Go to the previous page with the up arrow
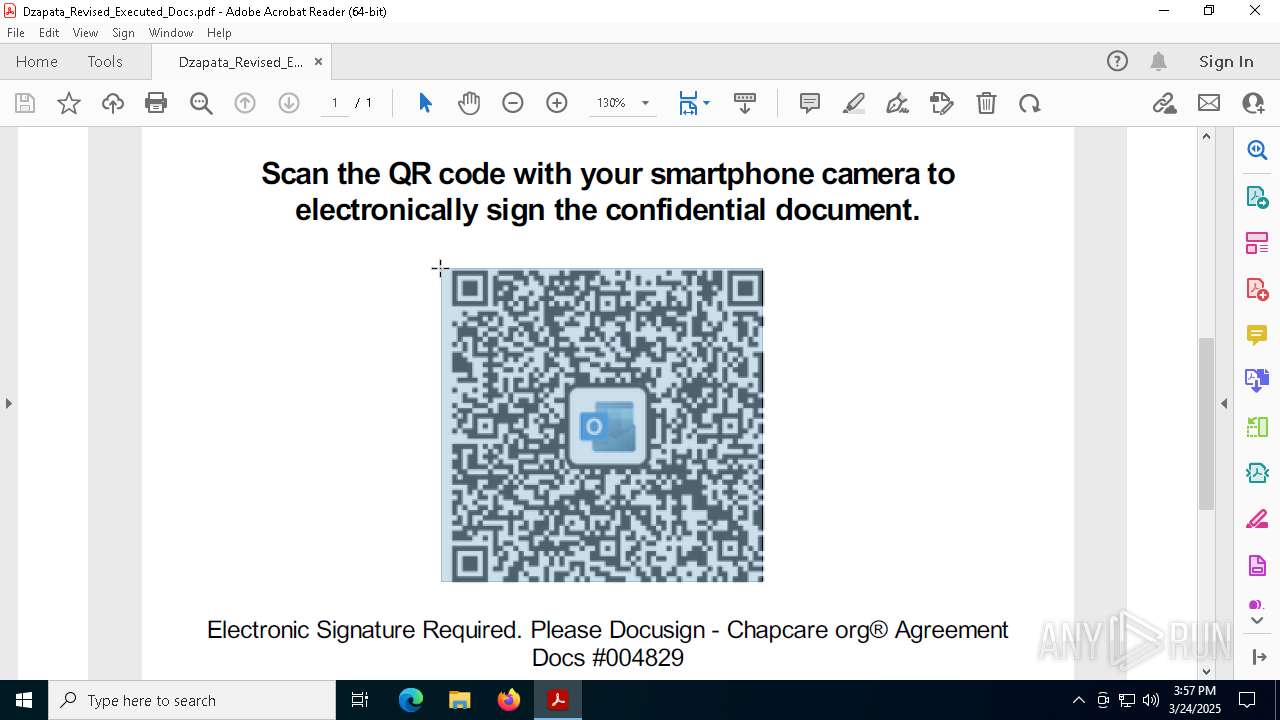This screenshot has height=720, width=1280. pos(245,103)
